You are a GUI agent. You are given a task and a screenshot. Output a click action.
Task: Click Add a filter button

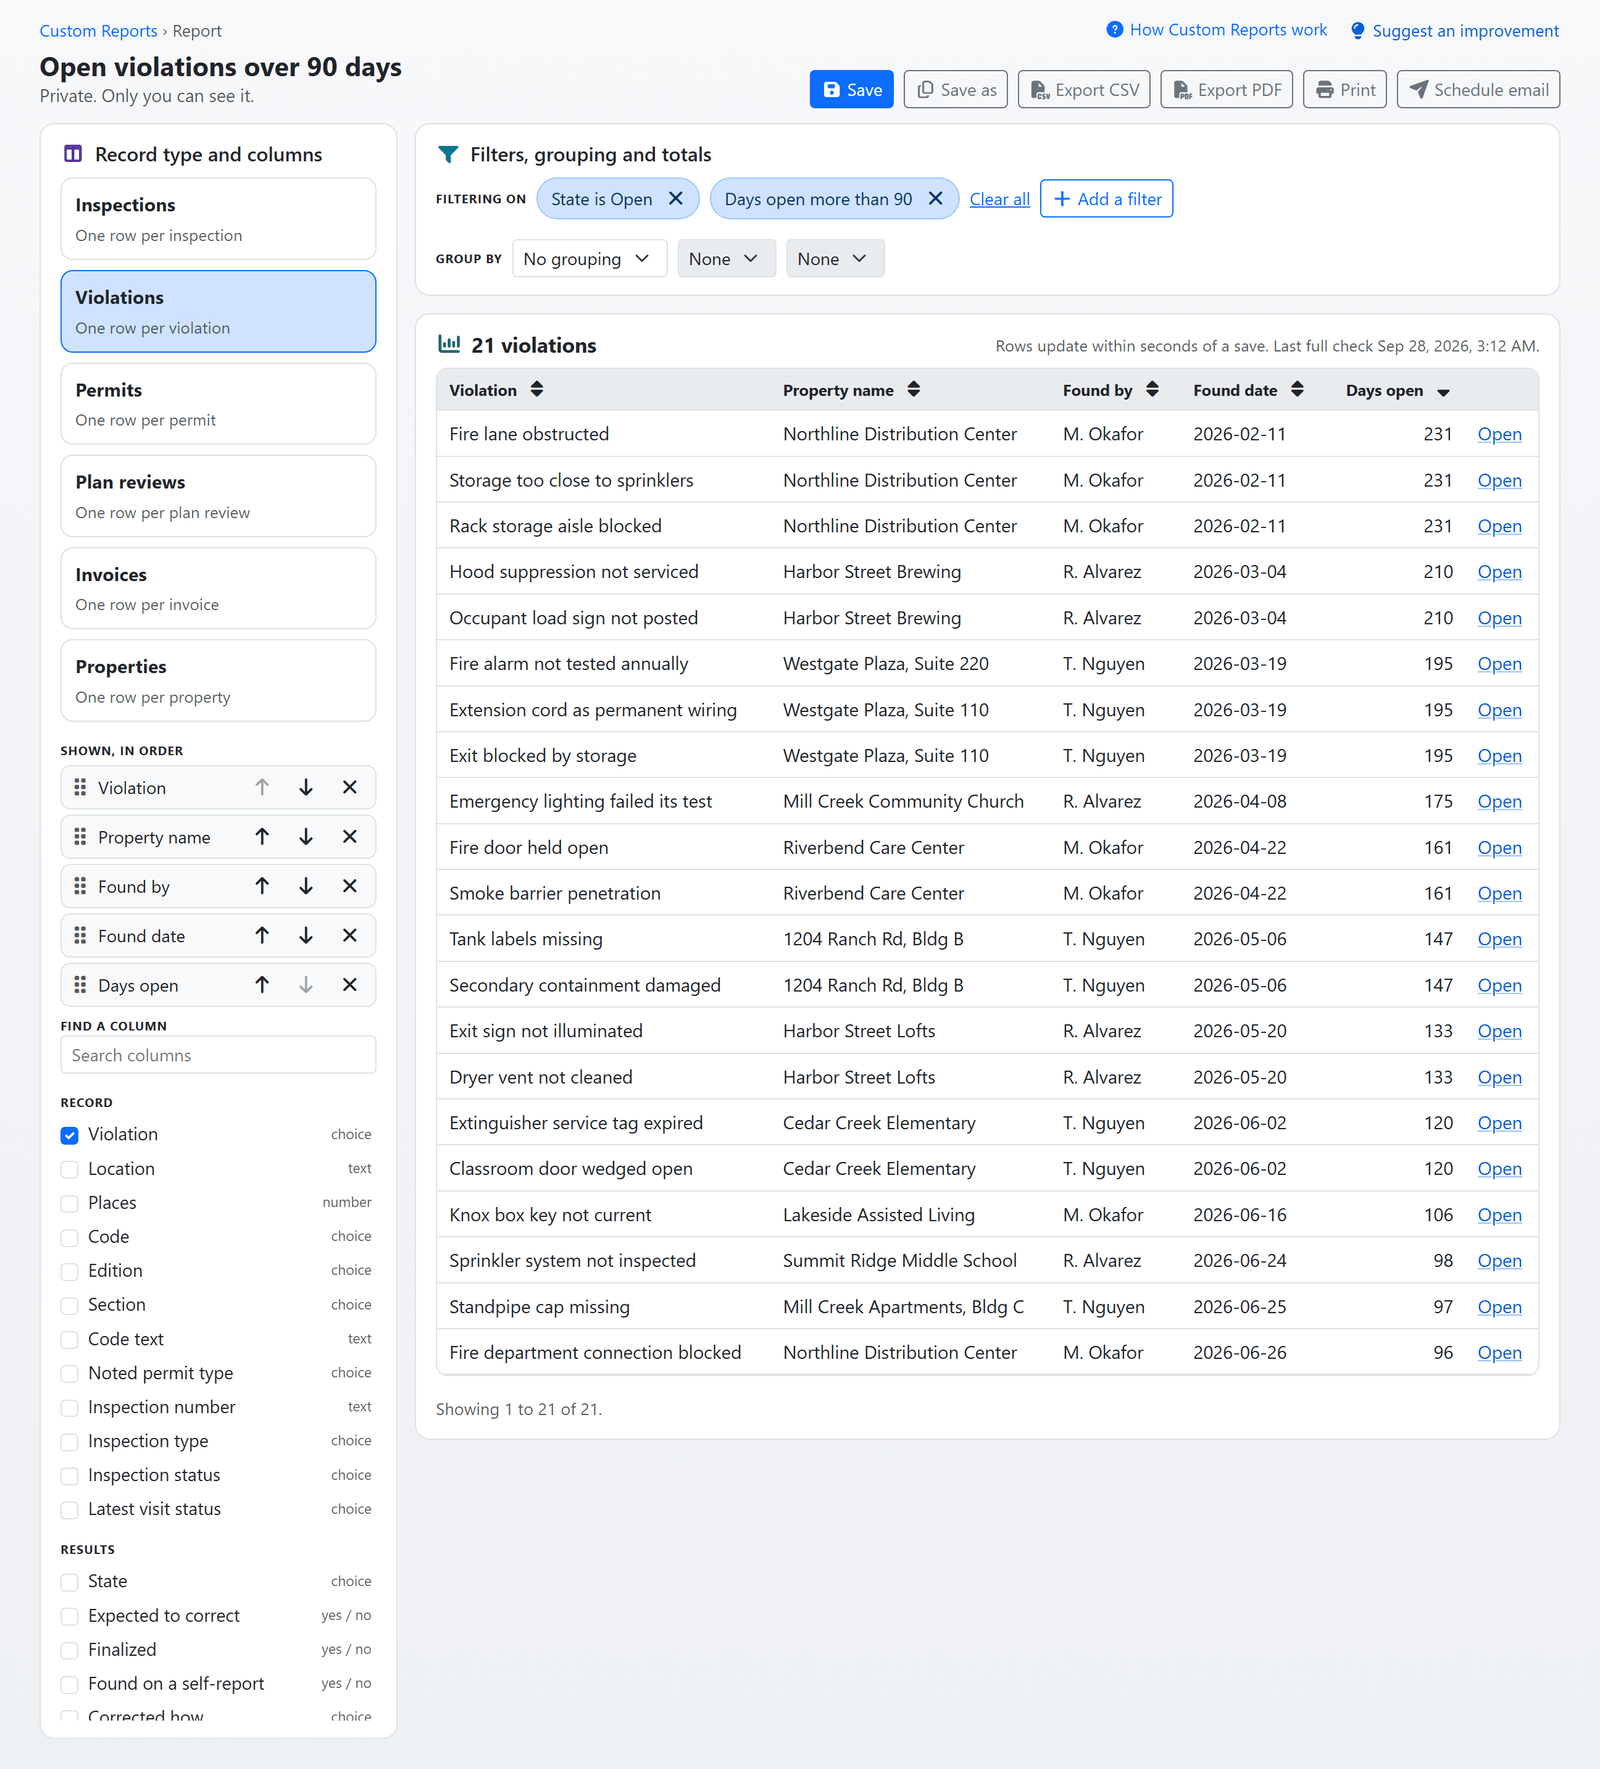(x=1107, y=199)
